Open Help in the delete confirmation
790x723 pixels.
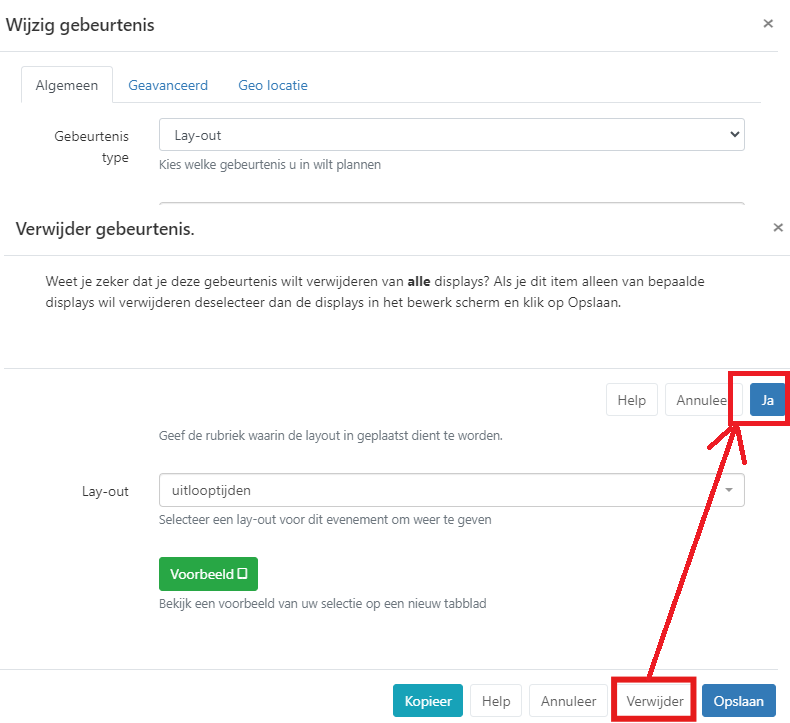pyautogui.click(x=631, y=400)
